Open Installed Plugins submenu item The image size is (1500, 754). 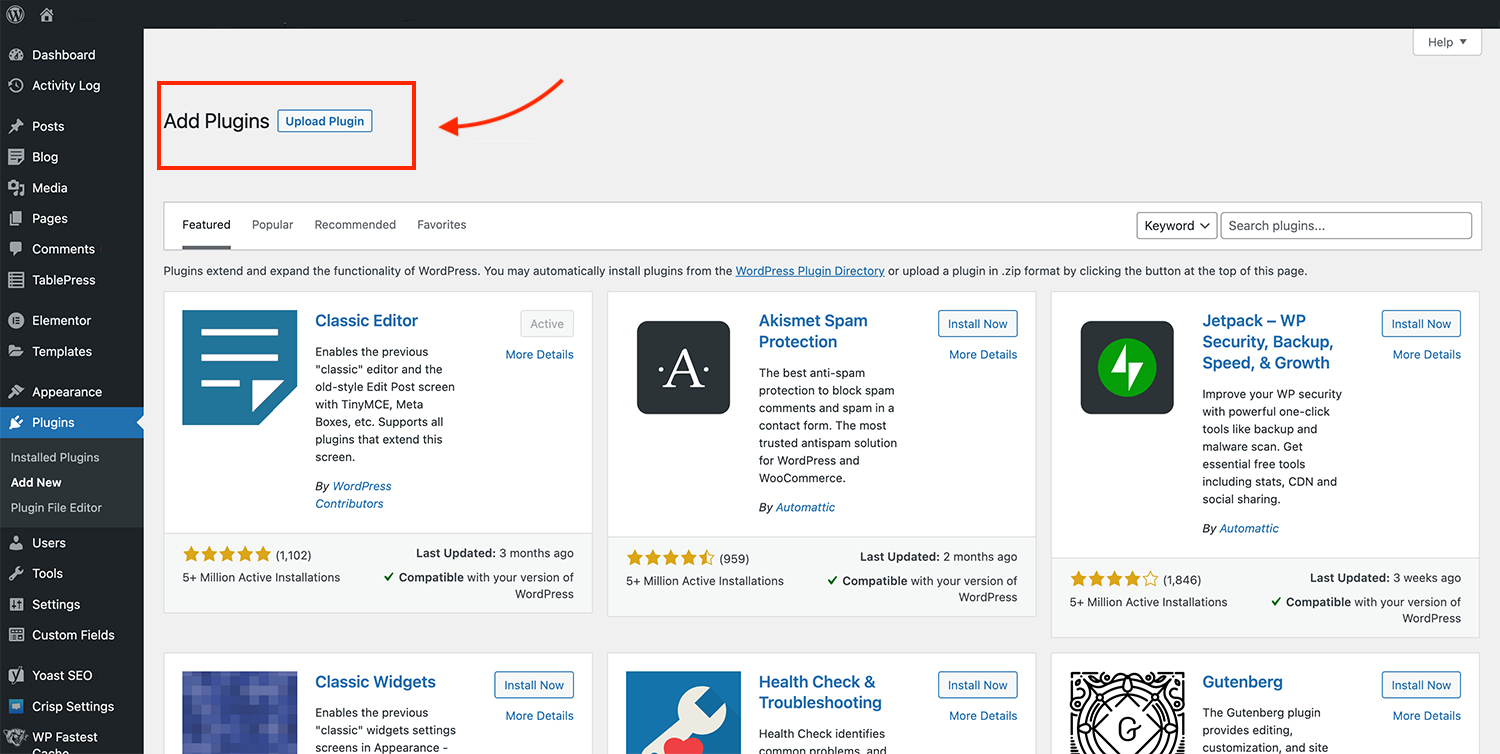pyautogui.click(x=55, y=457)
